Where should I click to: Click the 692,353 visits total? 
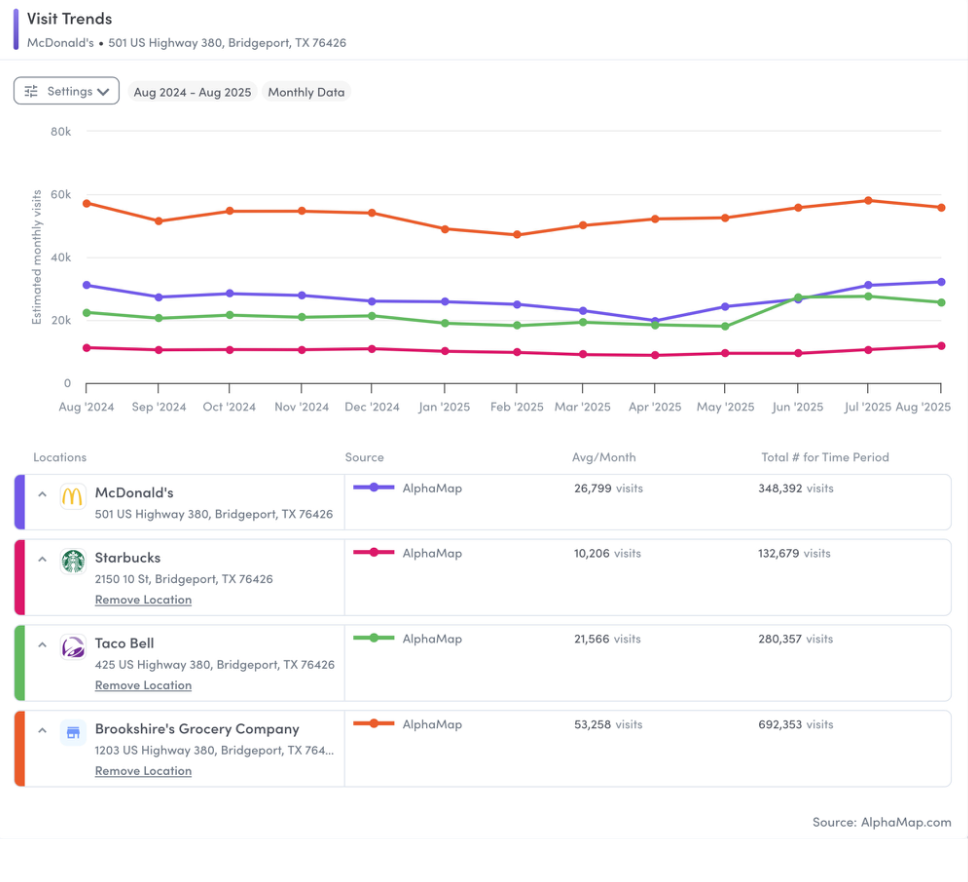click(x=796, y=725)
